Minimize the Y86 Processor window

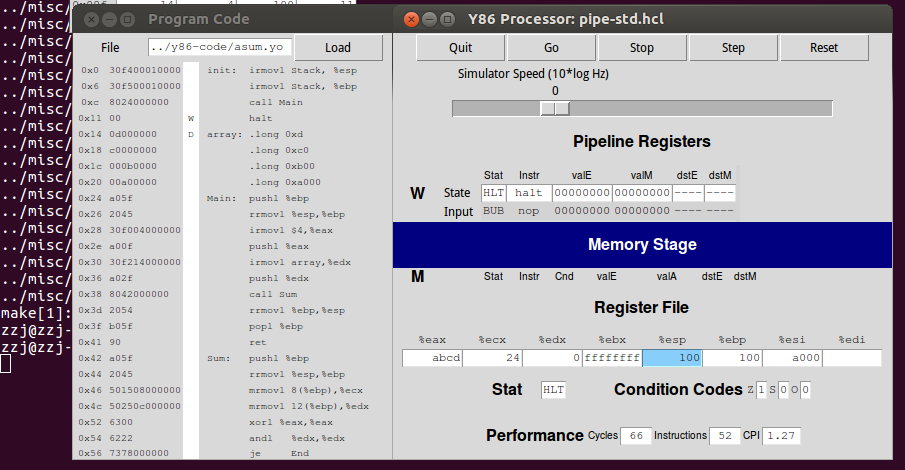(x=429, y=20)
